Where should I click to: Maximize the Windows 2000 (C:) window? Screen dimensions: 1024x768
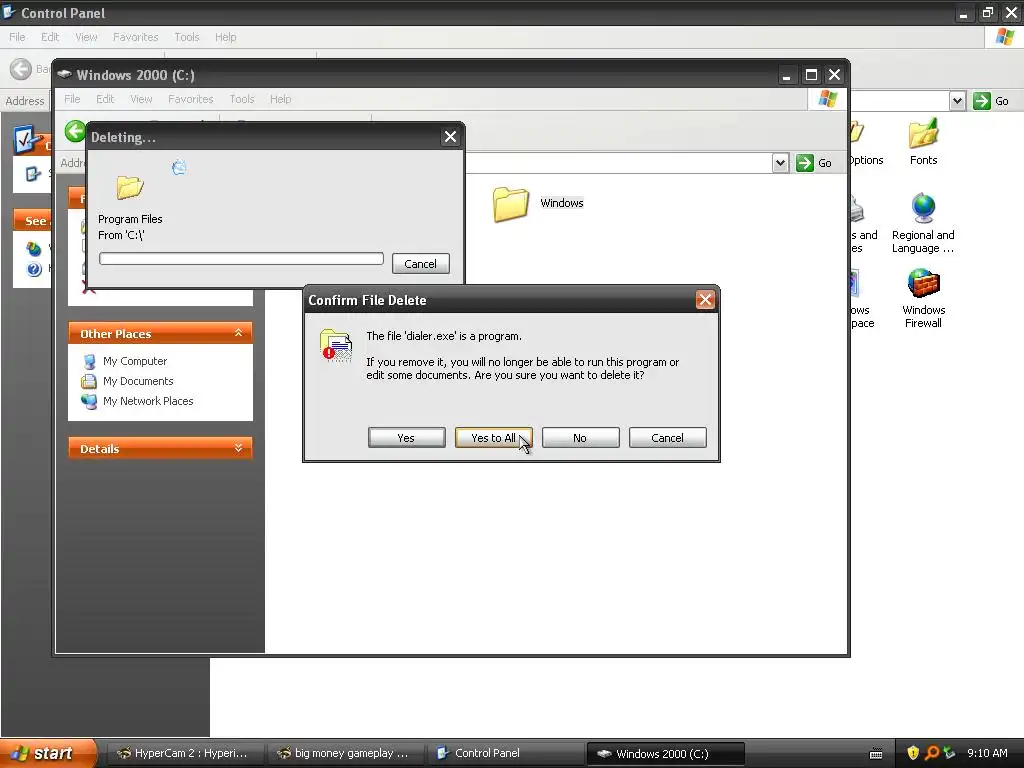810,75
